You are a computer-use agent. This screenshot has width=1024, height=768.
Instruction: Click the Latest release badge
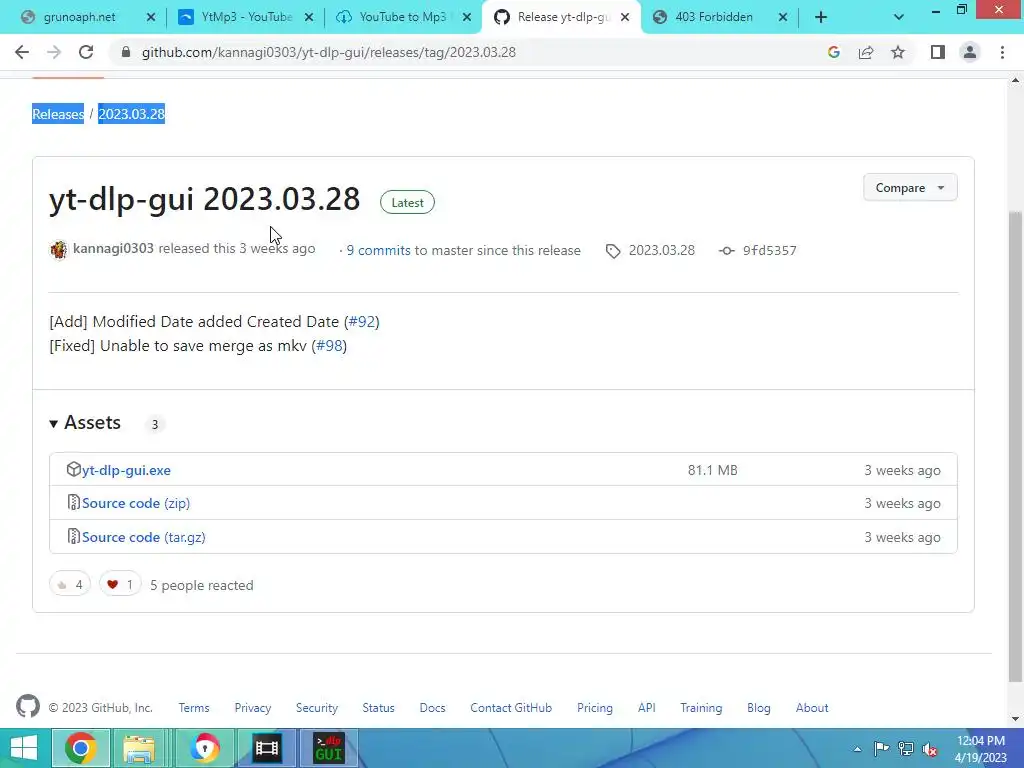pyautogui.click(x=408, y=202)
